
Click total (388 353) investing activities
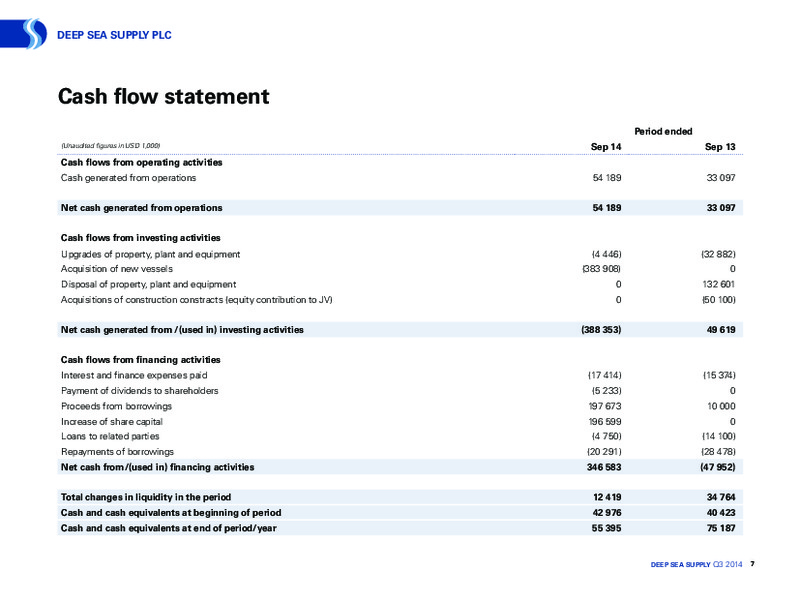click(602, 330)
